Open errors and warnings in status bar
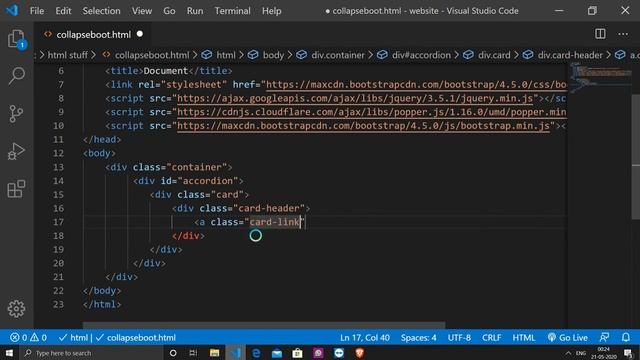The image size is (640, 360). (28, 338)
